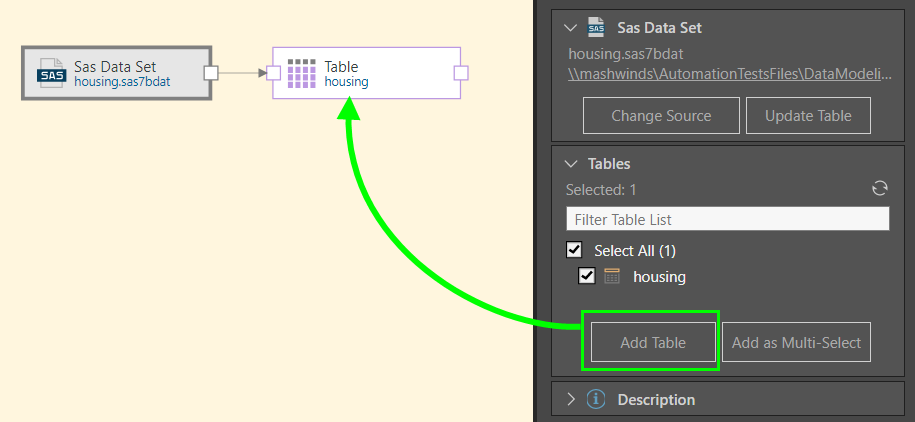
Task: Click the SAS icon in the panel header
Action: [596, 27]
